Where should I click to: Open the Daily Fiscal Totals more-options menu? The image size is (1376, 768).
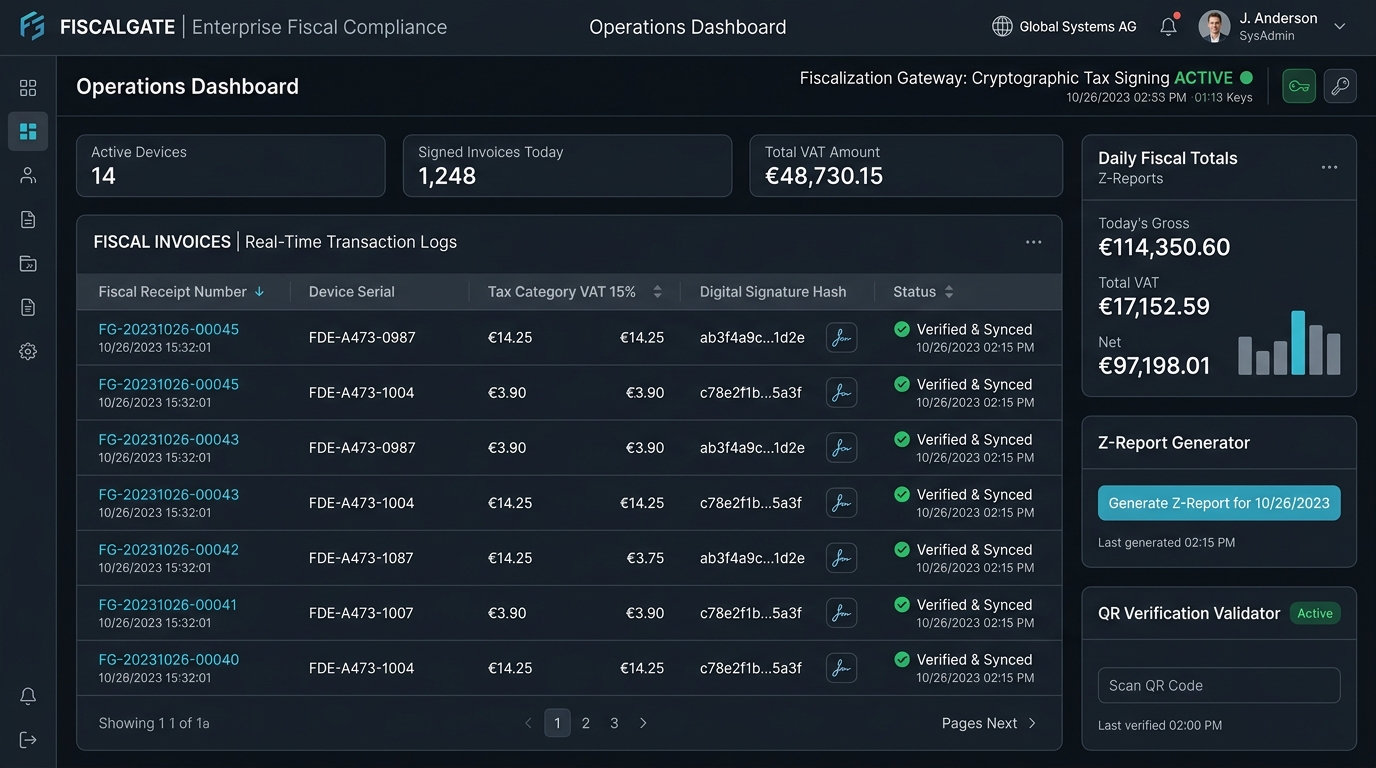coord(1329,167)
